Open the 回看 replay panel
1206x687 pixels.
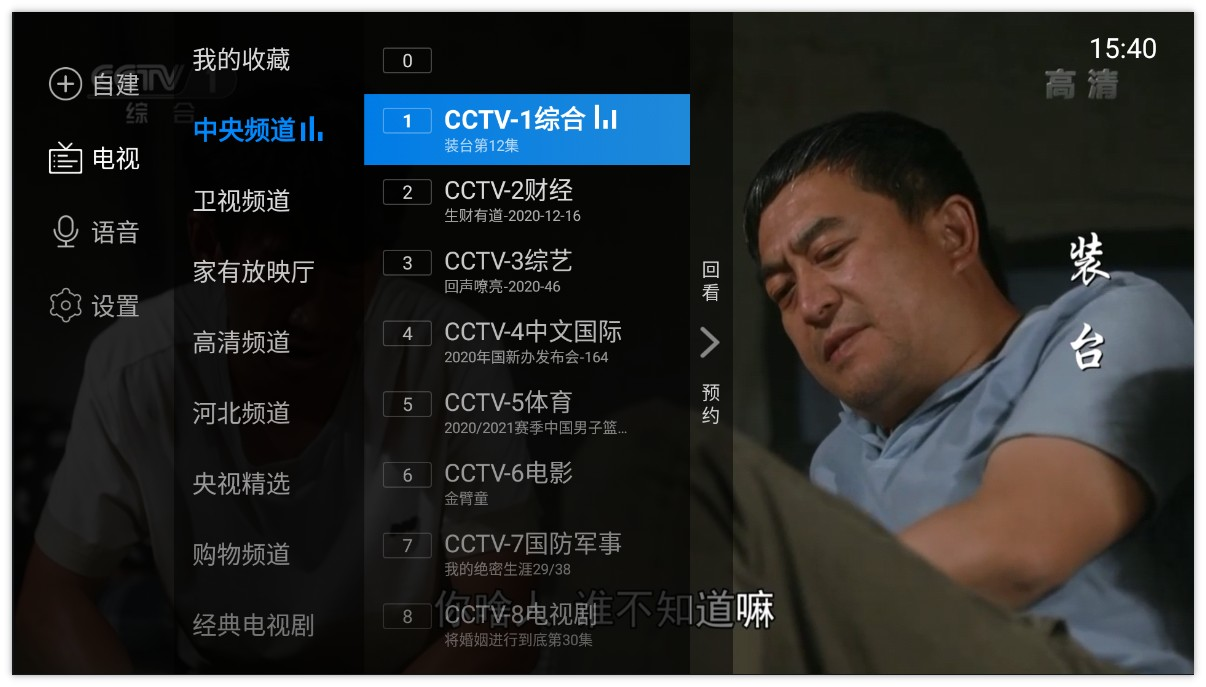711,281
